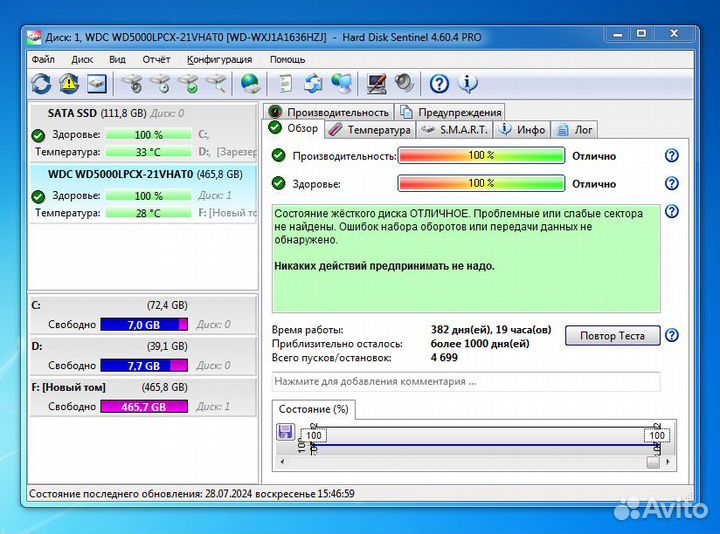Click the blue question mark help toolbar icon
Image resolution: width=720 pixels, height=534 pixels.
coord(439,83)
